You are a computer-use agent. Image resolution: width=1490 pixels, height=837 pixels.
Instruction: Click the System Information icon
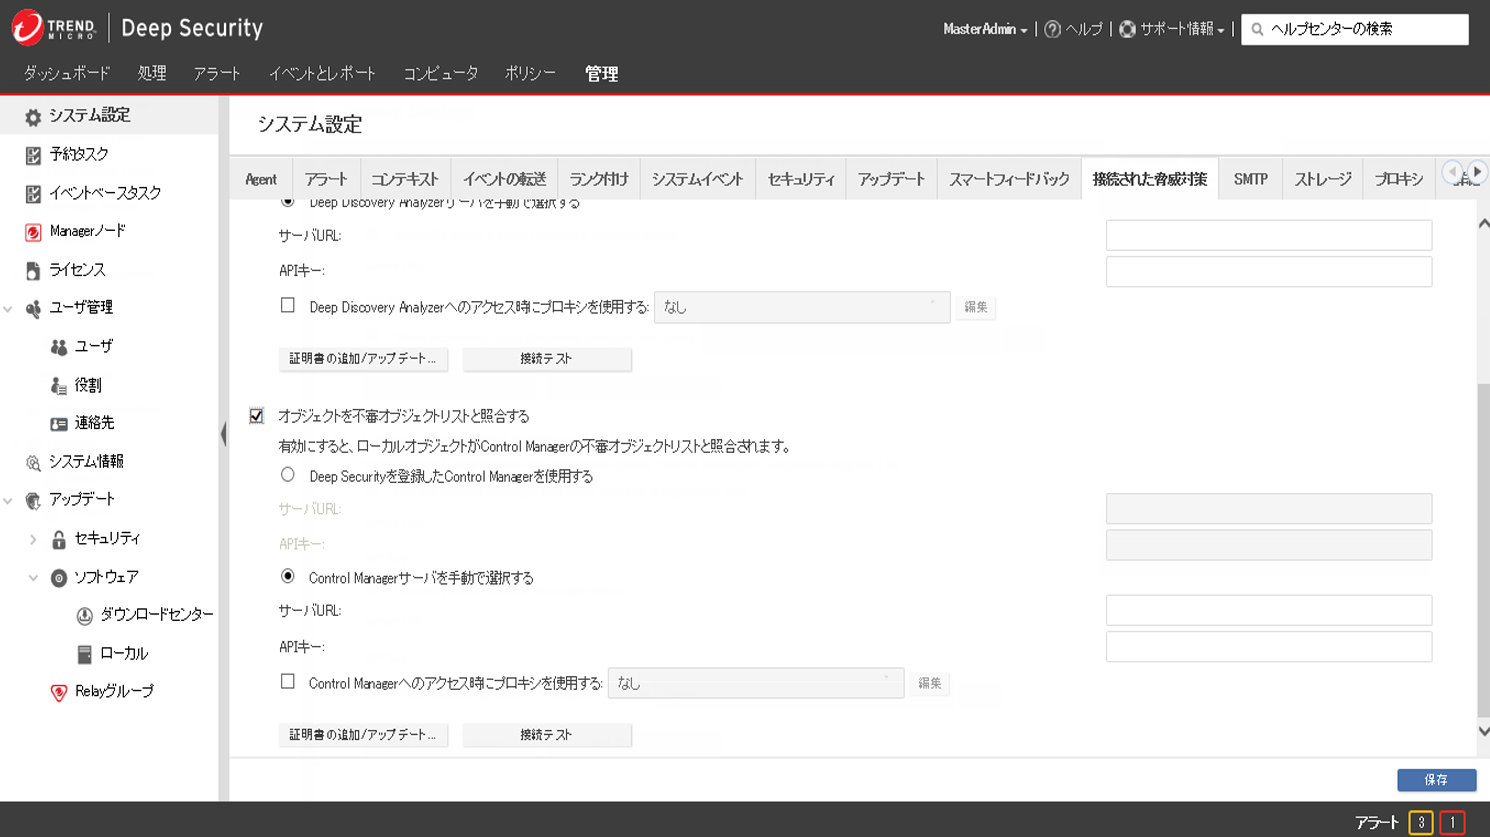[x=33, y=462]
